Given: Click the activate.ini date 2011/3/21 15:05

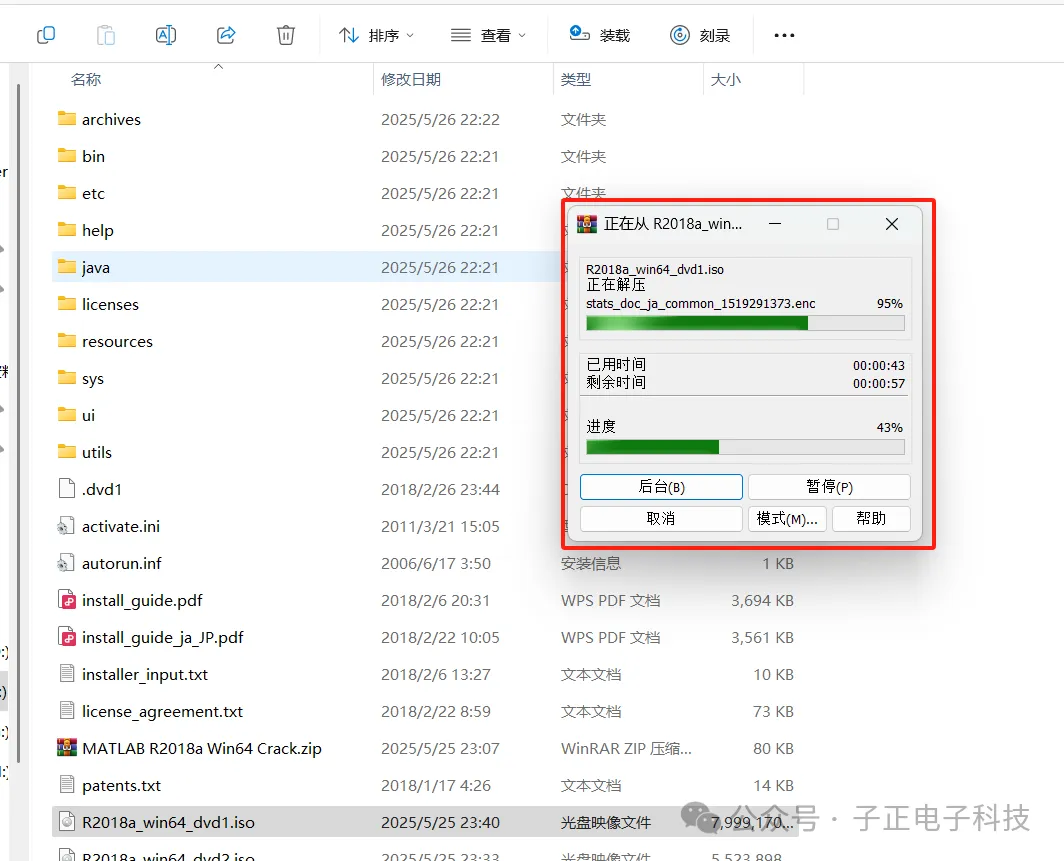Looking at the screenshot, I should 440,527.
